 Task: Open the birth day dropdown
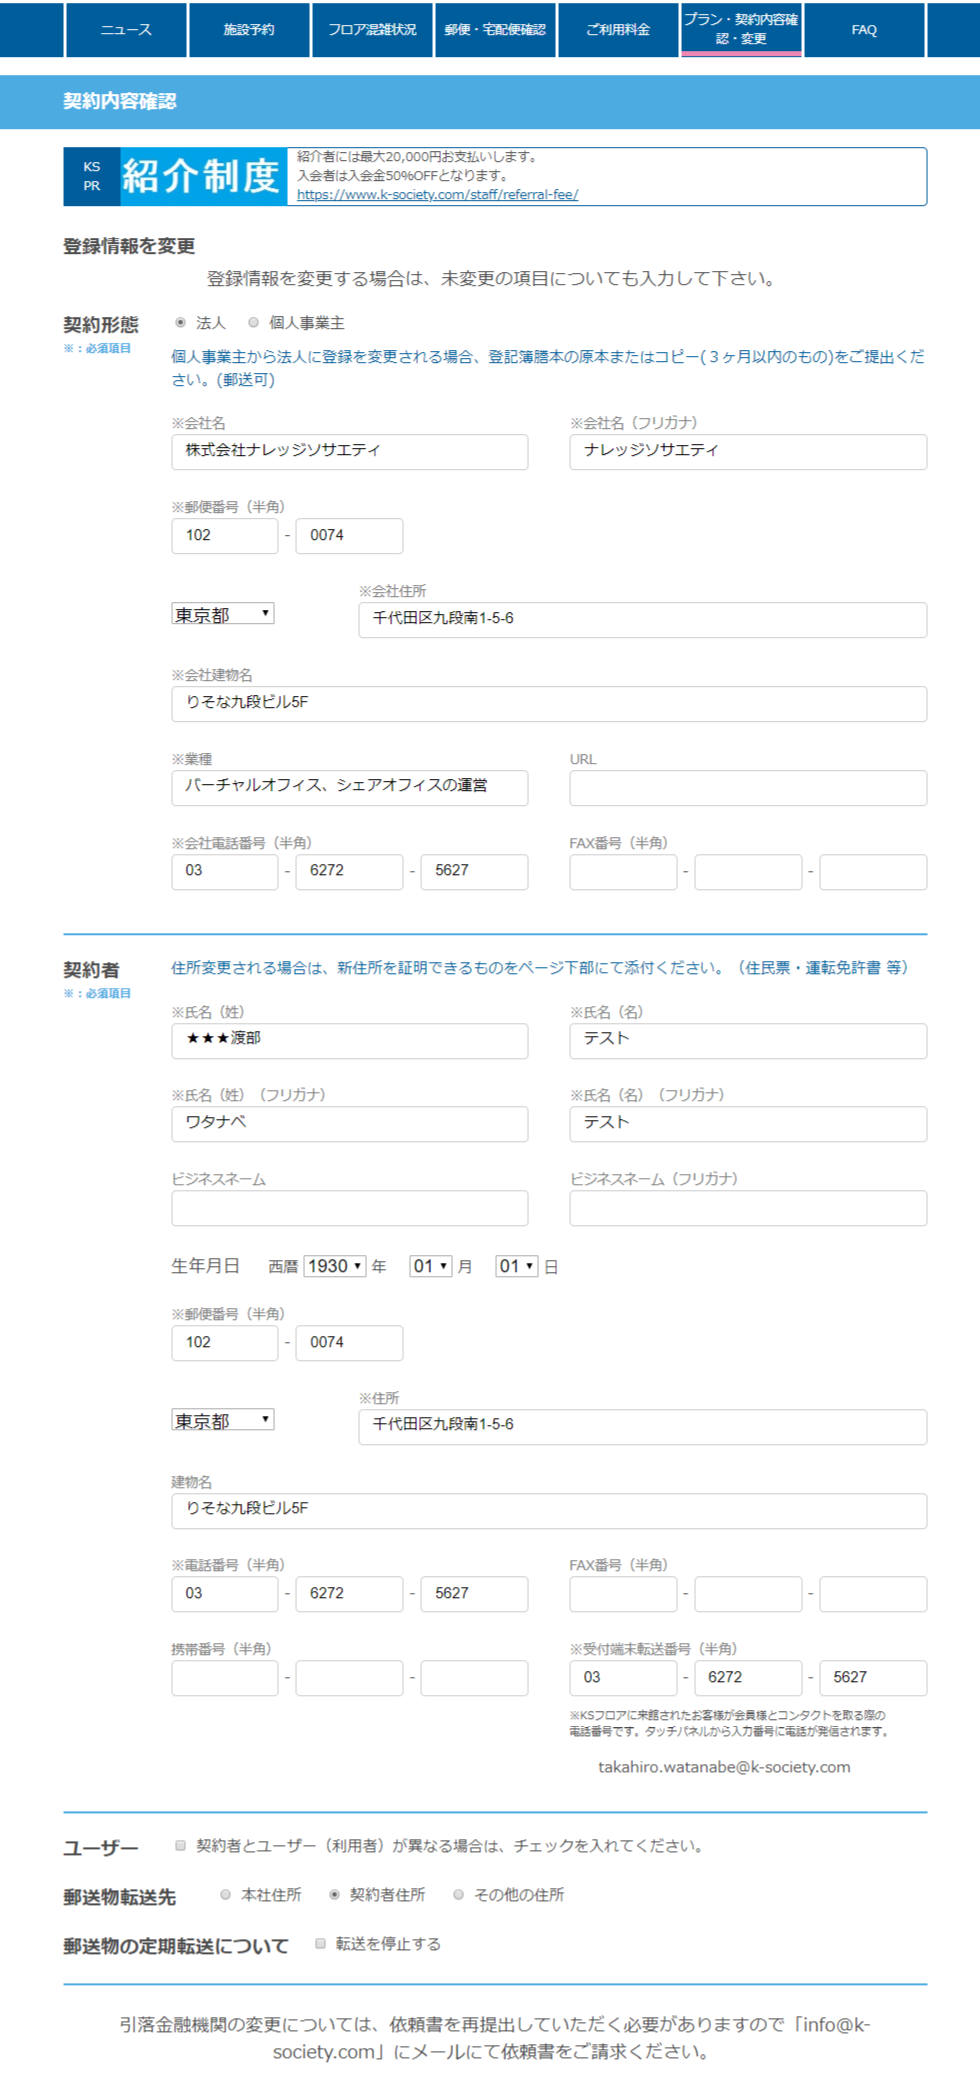tap(517, 1266)
